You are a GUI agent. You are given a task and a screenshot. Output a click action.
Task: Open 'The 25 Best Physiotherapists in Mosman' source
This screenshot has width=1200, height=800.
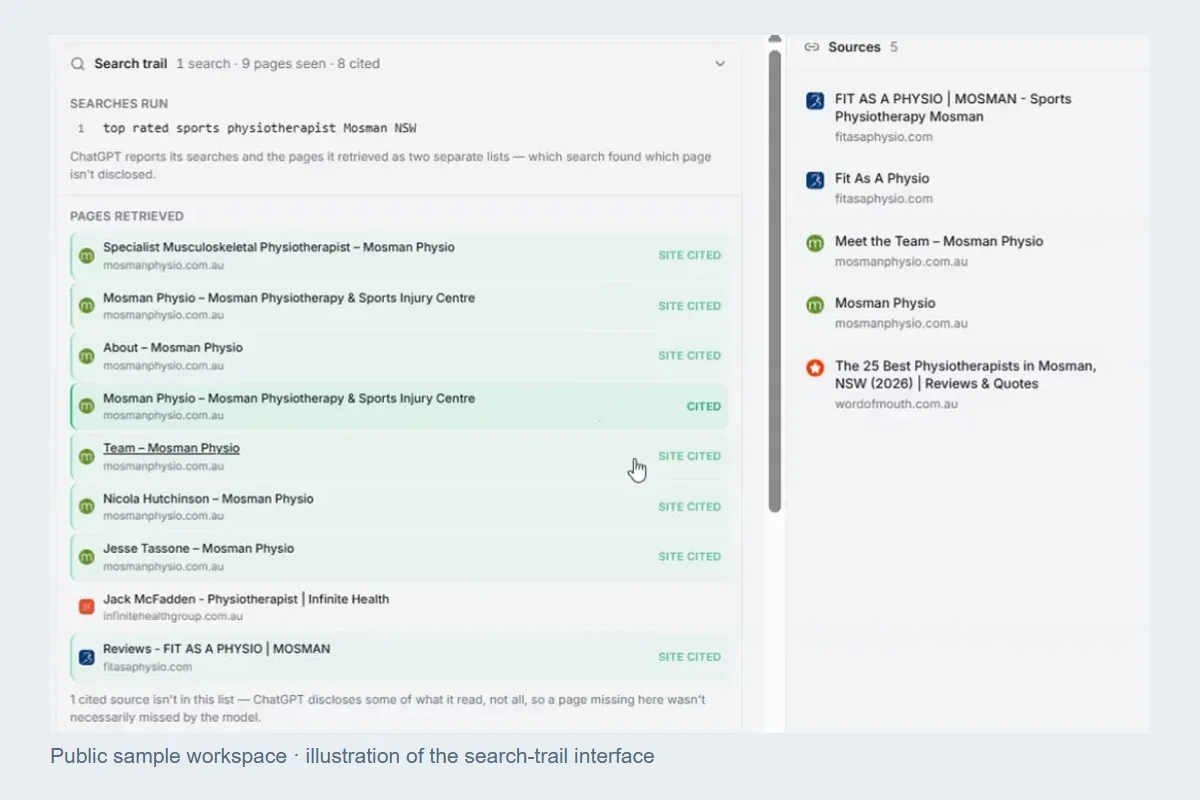pos(965,375)
